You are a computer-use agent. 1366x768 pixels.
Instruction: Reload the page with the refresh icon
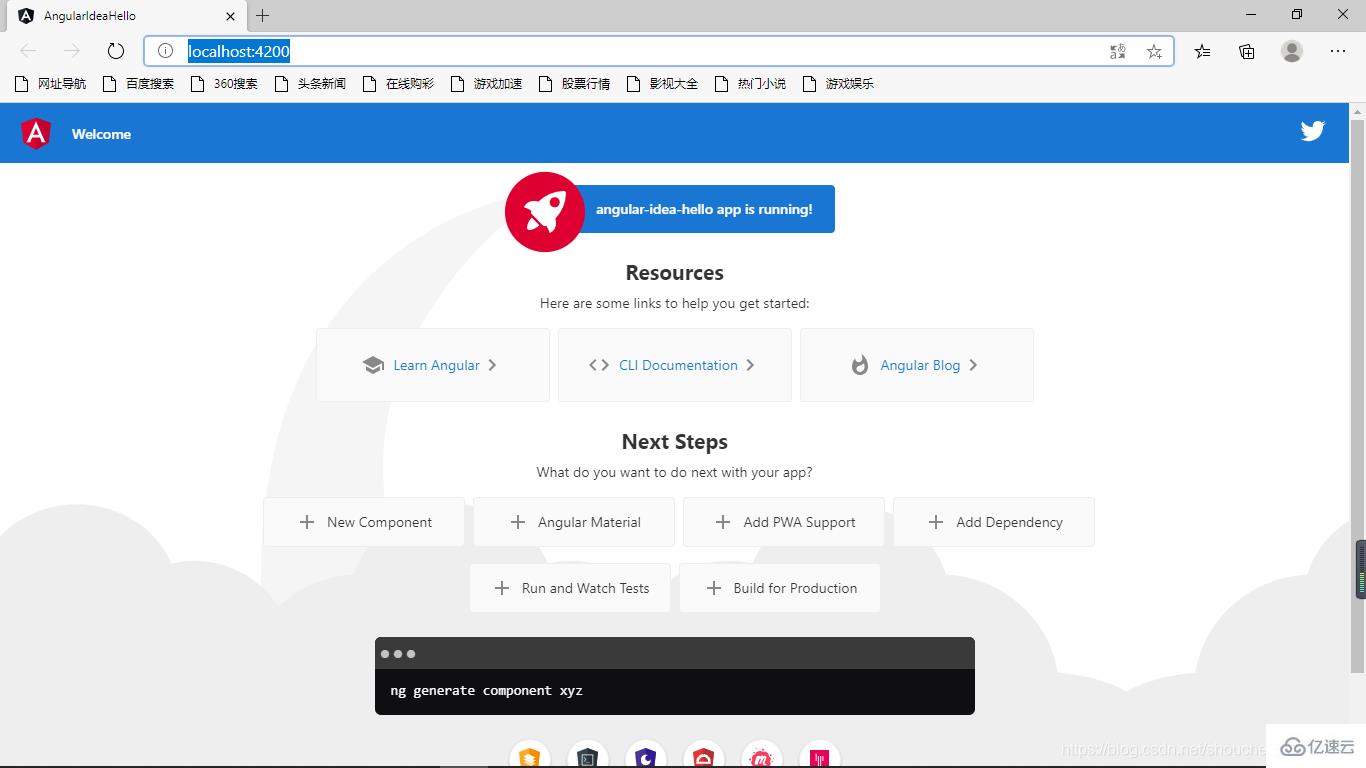[116, 51]
